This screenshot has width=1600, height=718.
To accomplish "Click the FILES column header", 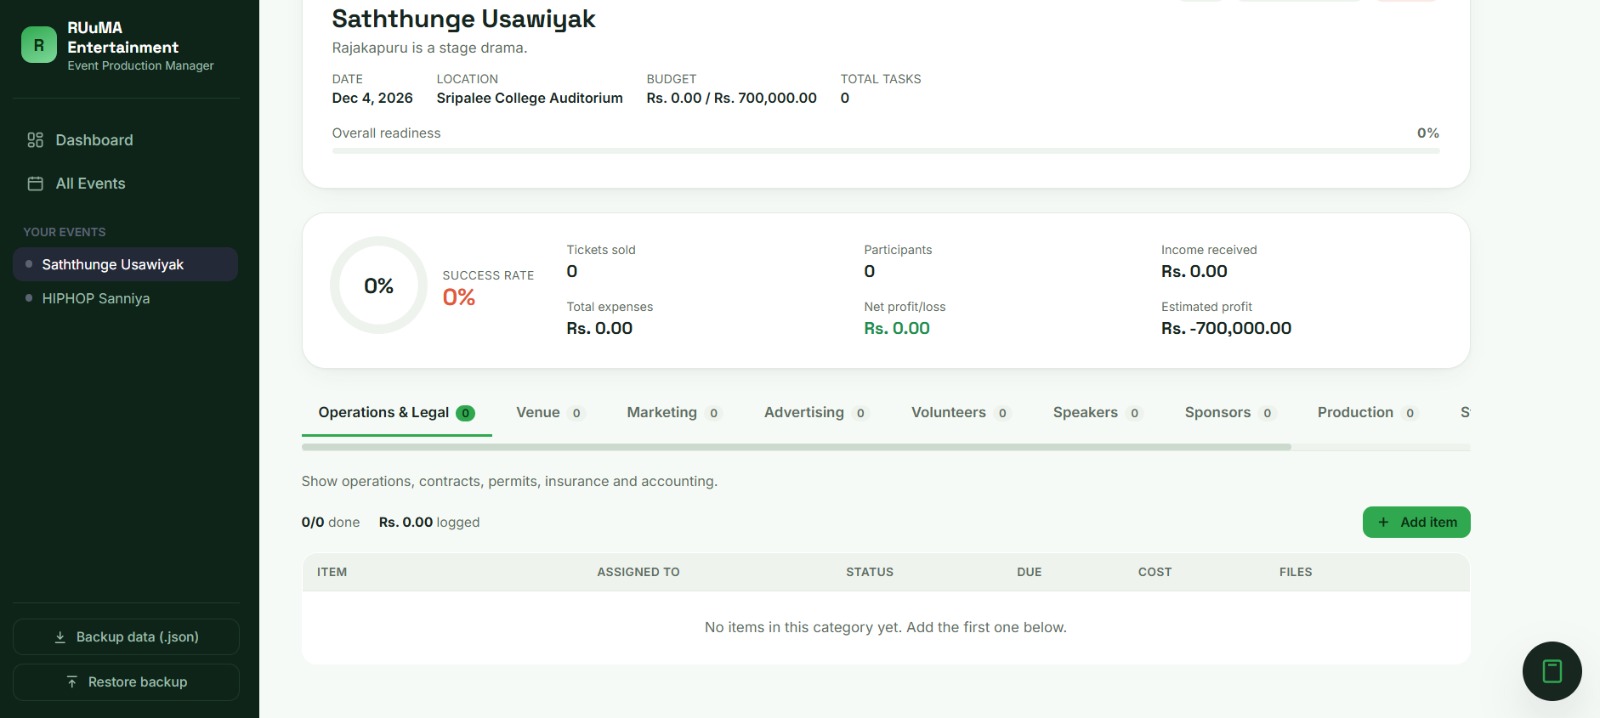I will coord(1296,572).
